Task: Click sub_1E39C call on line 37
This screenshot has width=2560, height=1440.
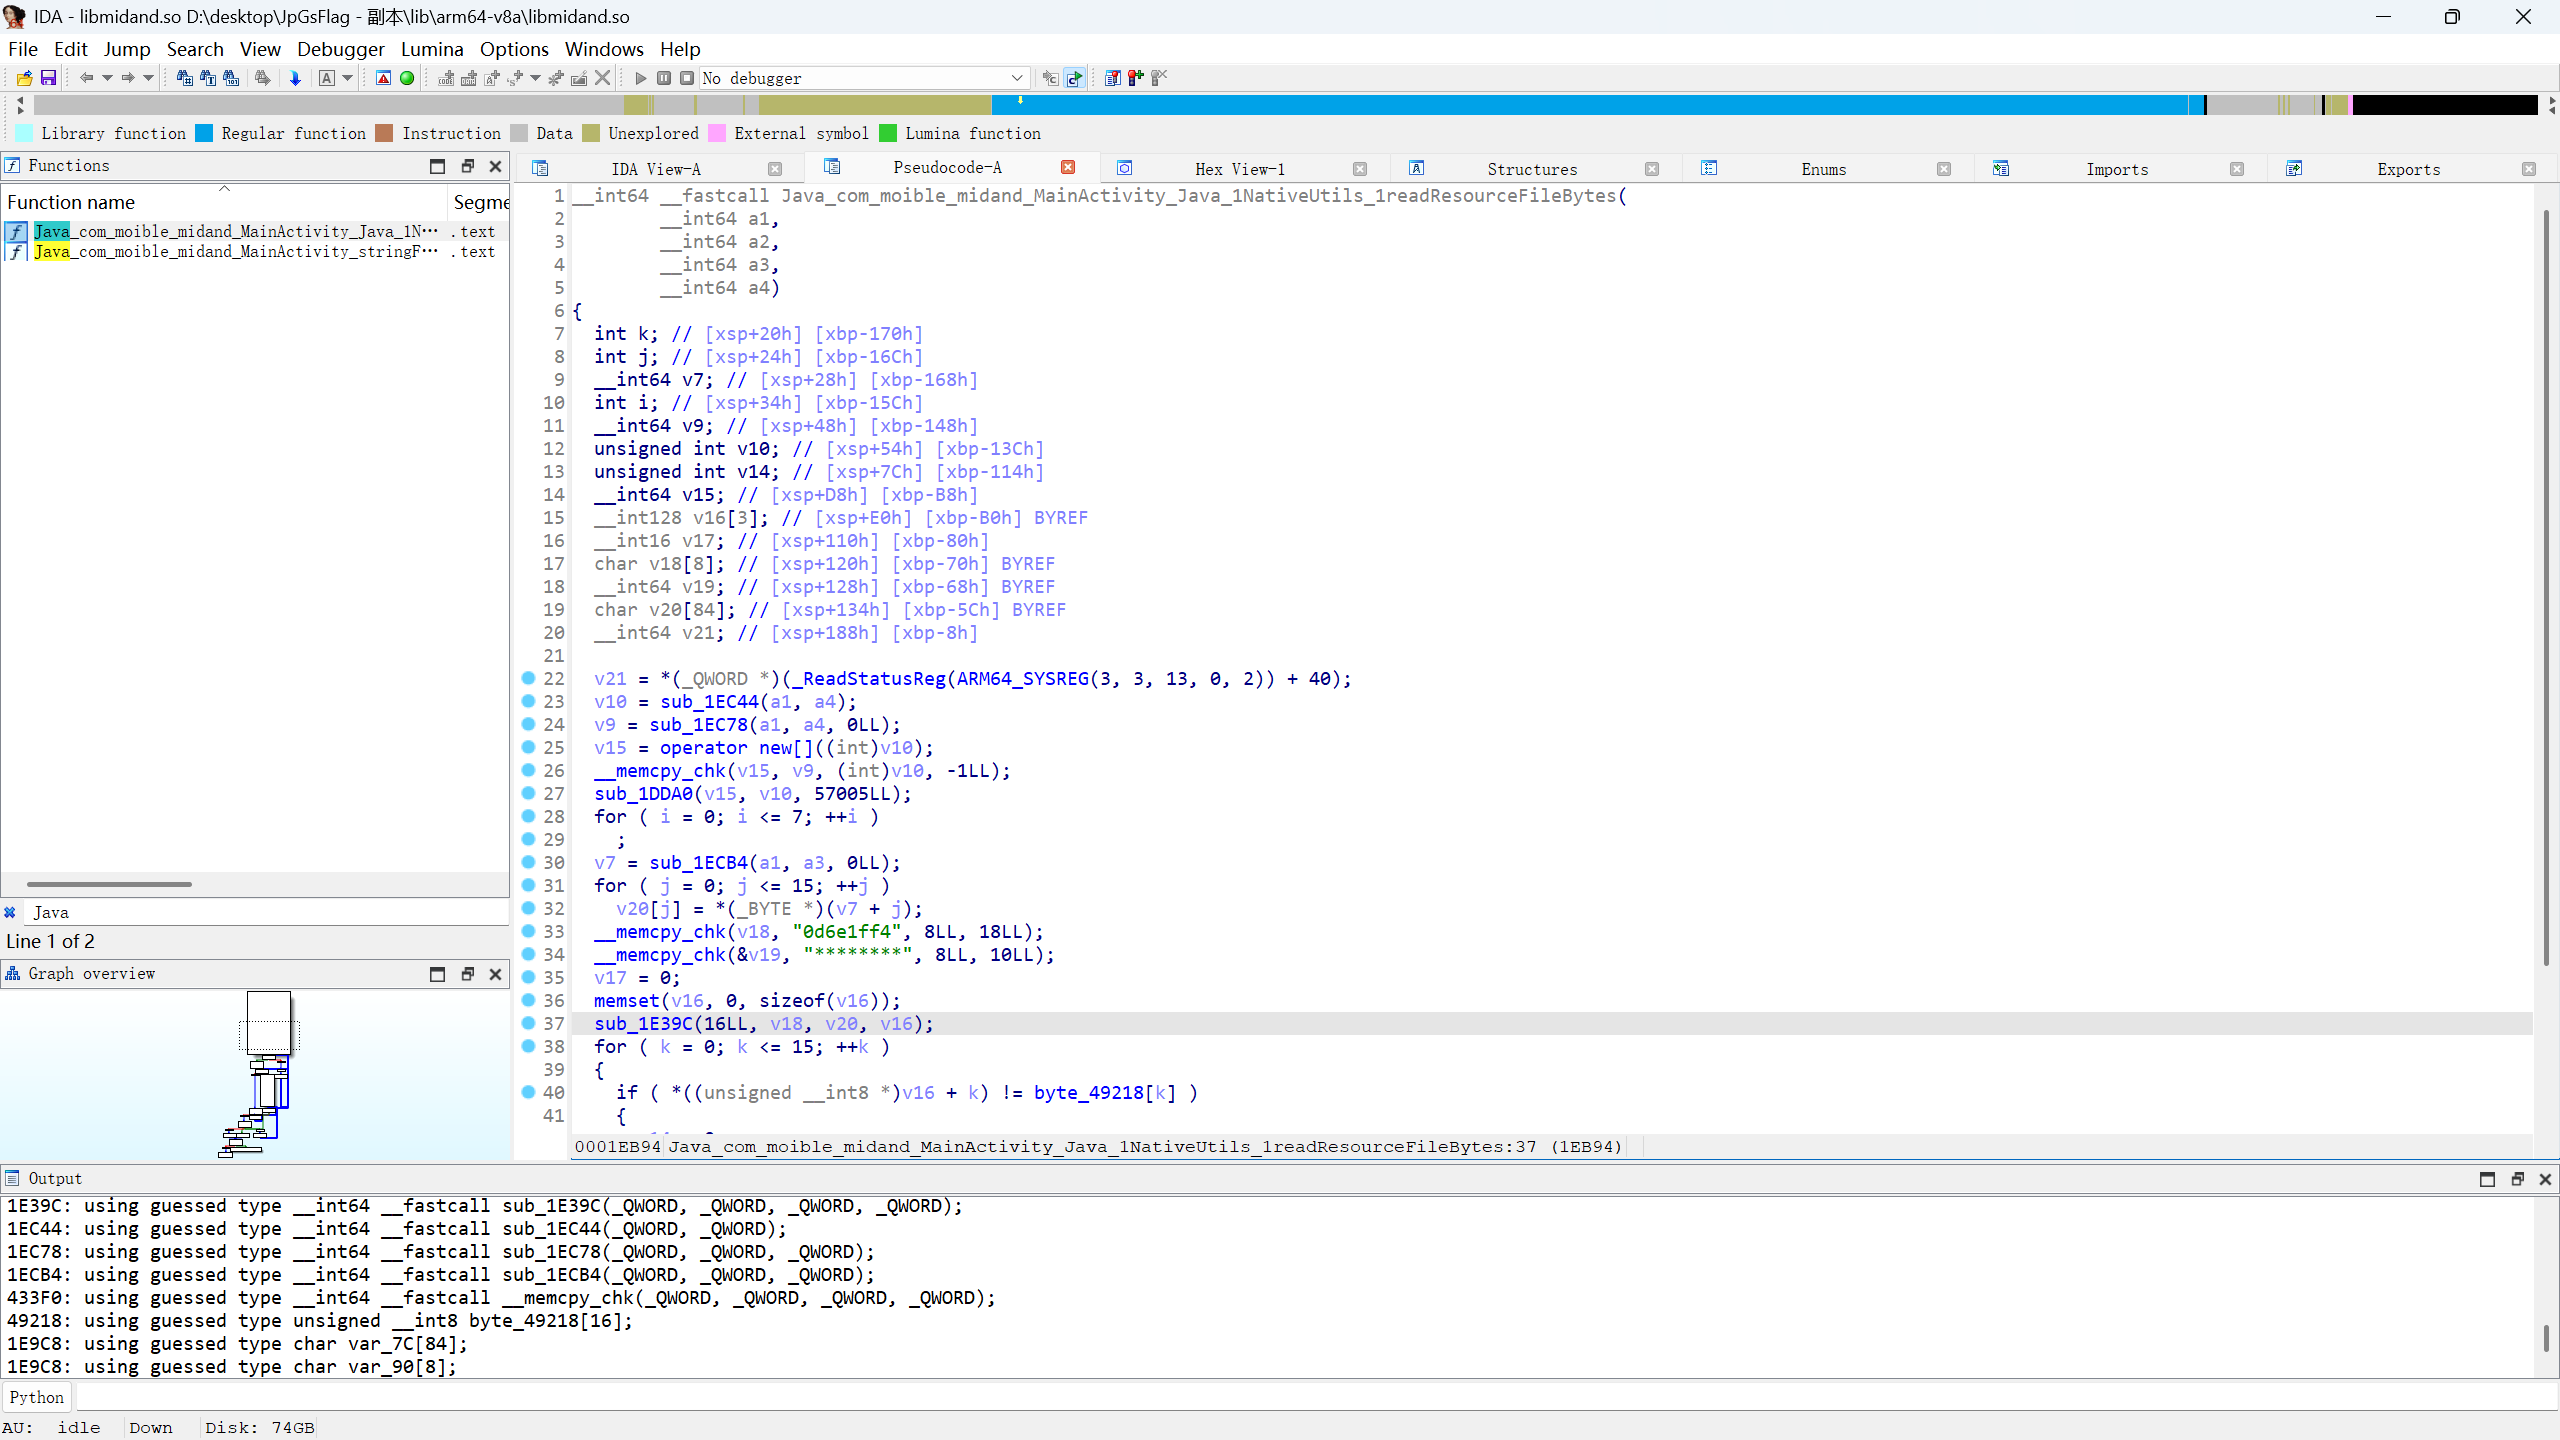Action: (x=643, y=1024)
